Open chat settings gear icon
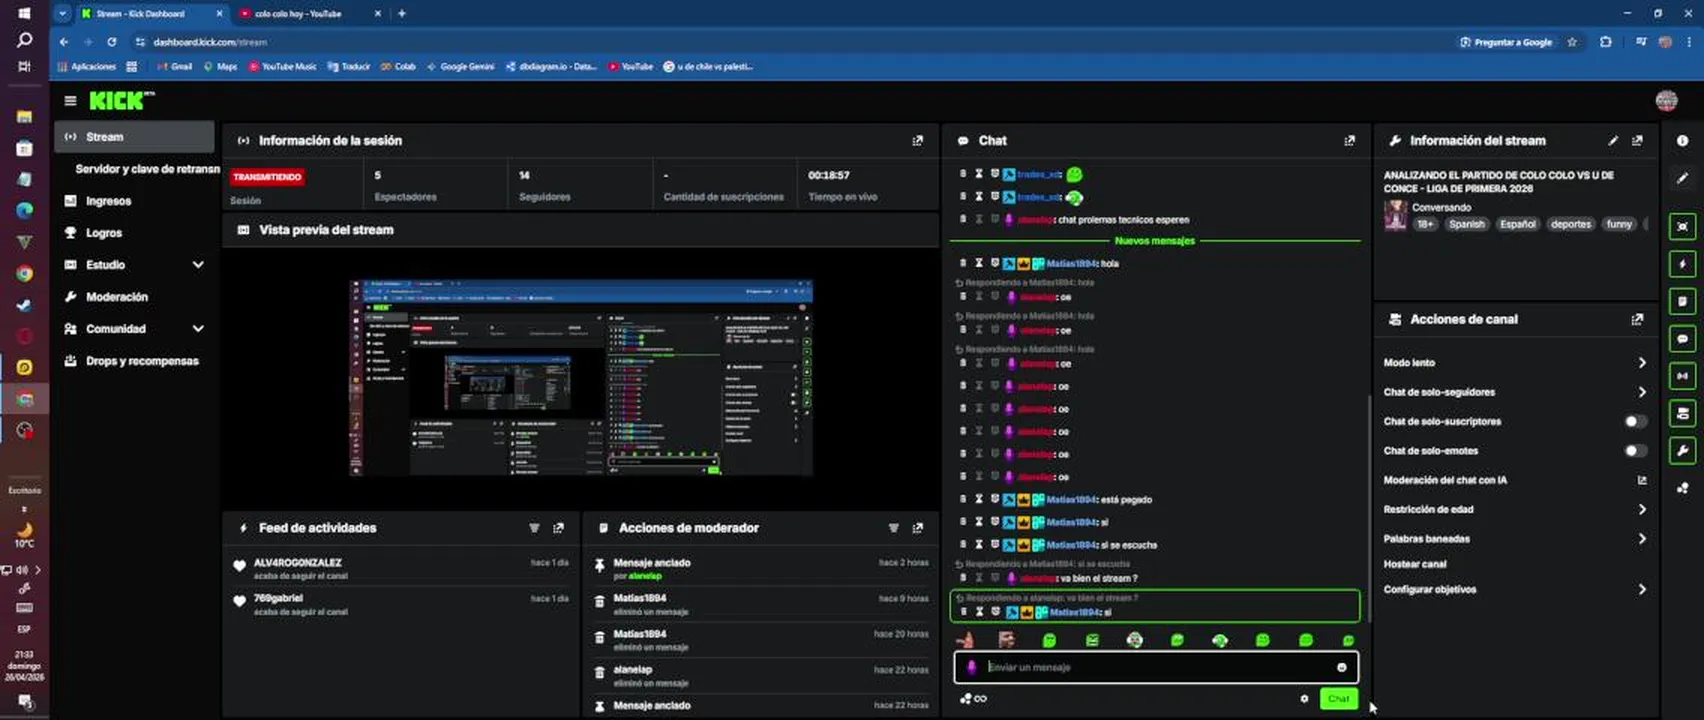 click(x=1304, y=699)
